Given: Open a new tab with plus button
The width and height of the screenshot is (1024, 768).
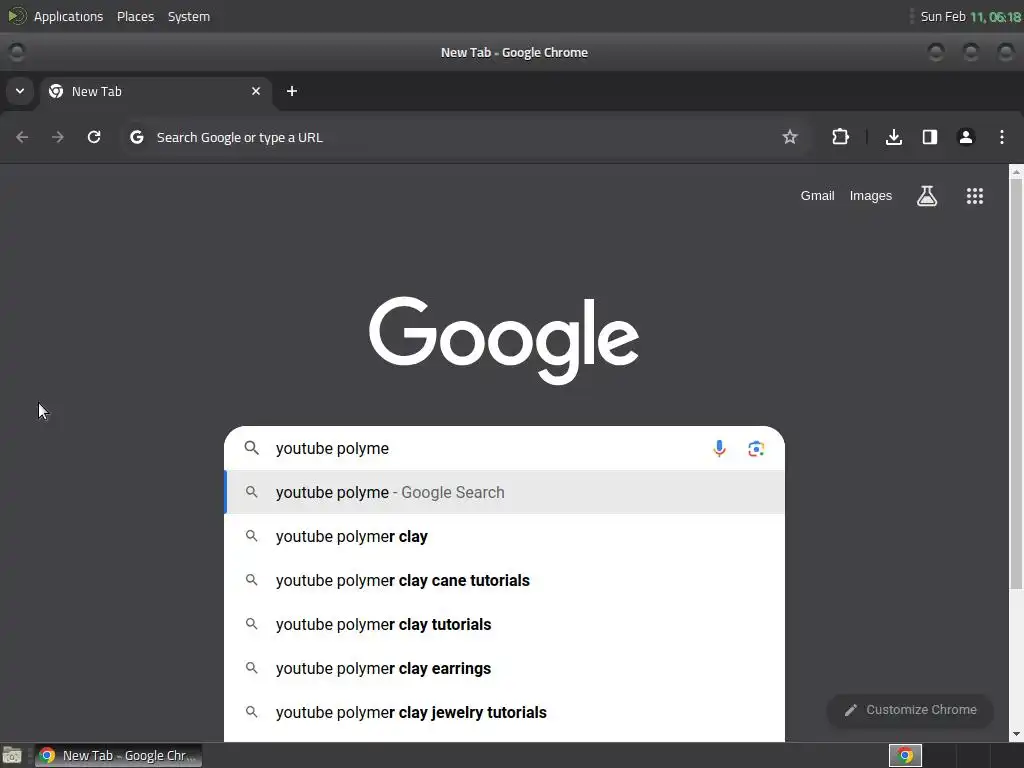Looking at the screenshot, I should (292, 91).
